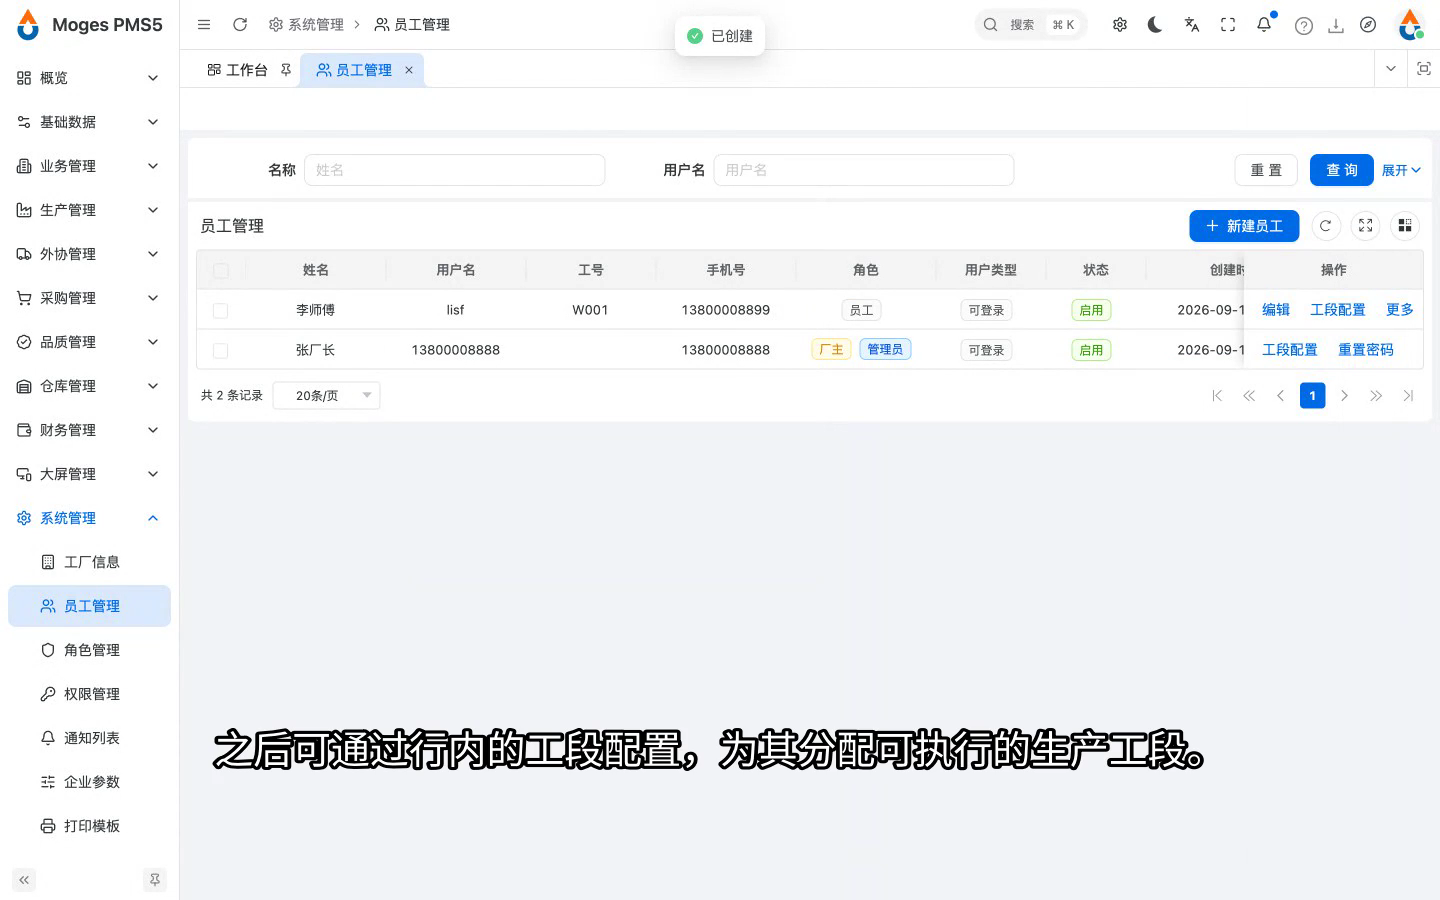Check the row checkbox for 李师傅

point(221,310)
